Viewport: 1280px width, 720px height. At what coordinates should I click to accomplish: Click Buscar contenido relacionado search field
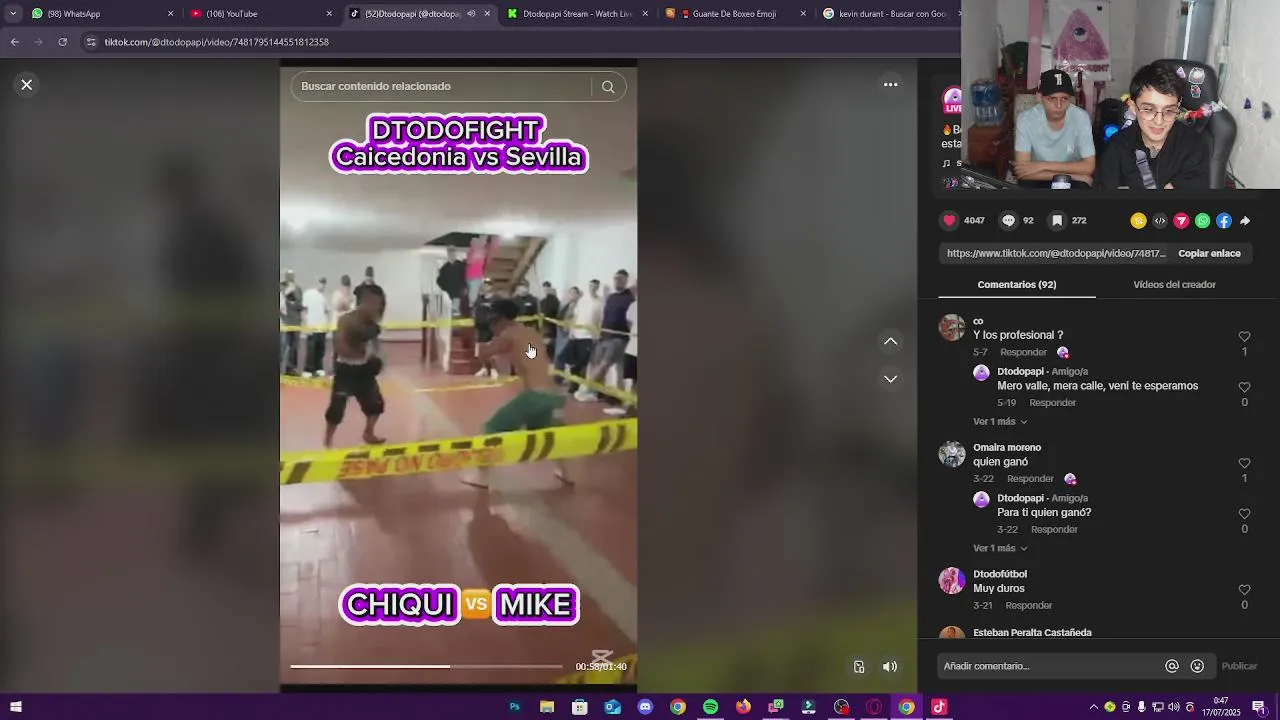pos(445,87)
